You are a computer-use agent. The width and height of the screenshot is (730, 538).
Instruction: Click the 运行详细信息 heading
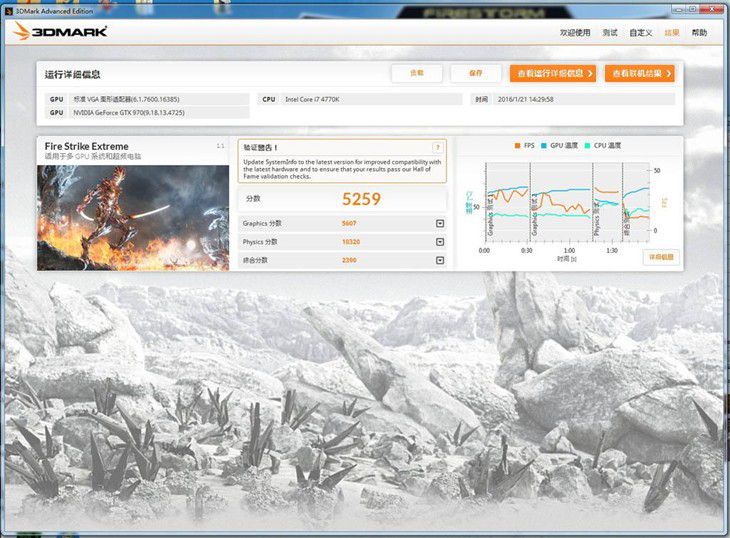72,74
